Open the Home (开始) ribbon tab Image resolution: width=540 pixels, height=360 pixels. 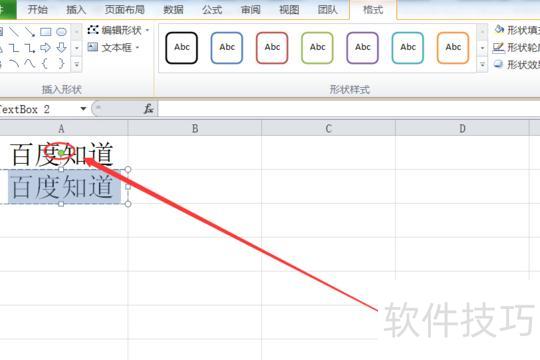(38, 9)
